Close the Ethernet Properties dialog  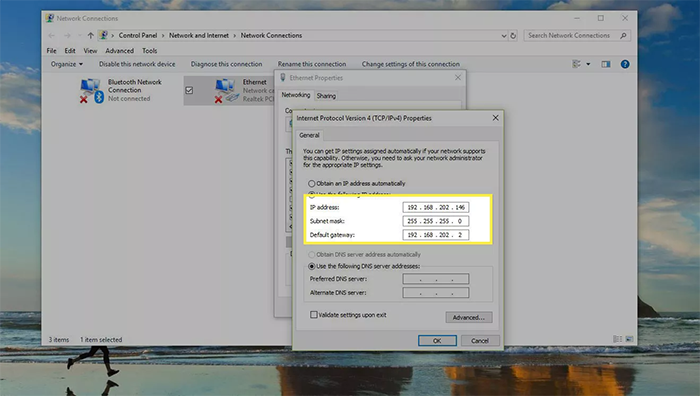pyautogui.click(x=458, y=78)
